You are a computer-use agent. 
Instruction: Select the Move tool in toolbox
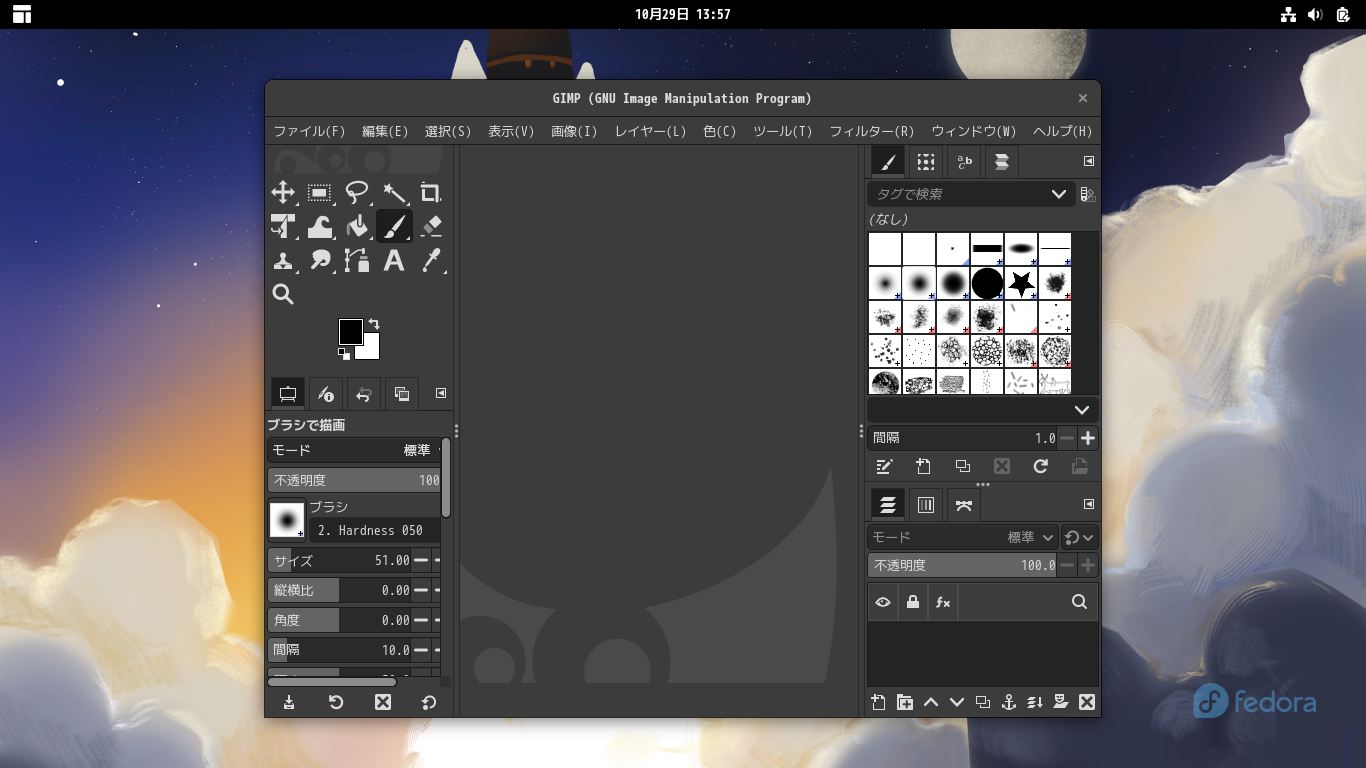[x=283, y=193]
